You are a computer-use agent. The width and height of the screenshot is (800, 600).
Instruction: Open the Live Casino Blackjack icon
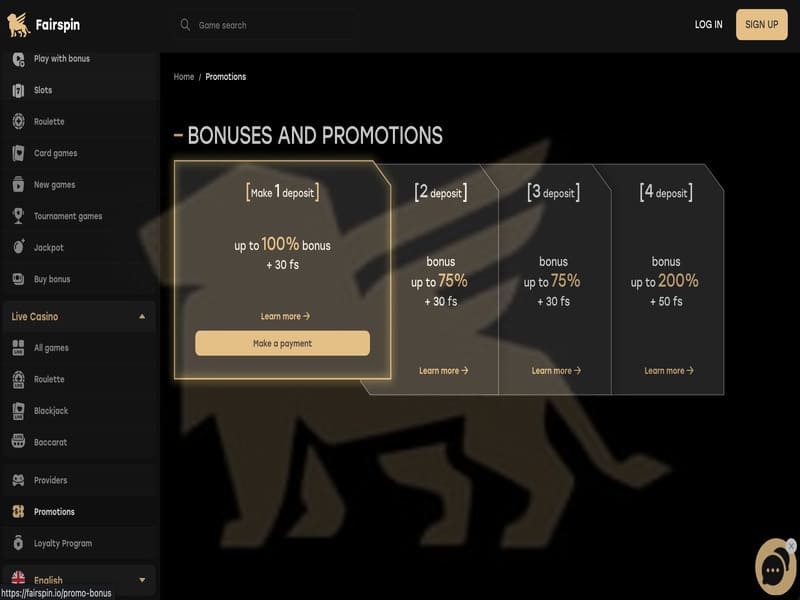pyautogui.click(x=18, y=411)
